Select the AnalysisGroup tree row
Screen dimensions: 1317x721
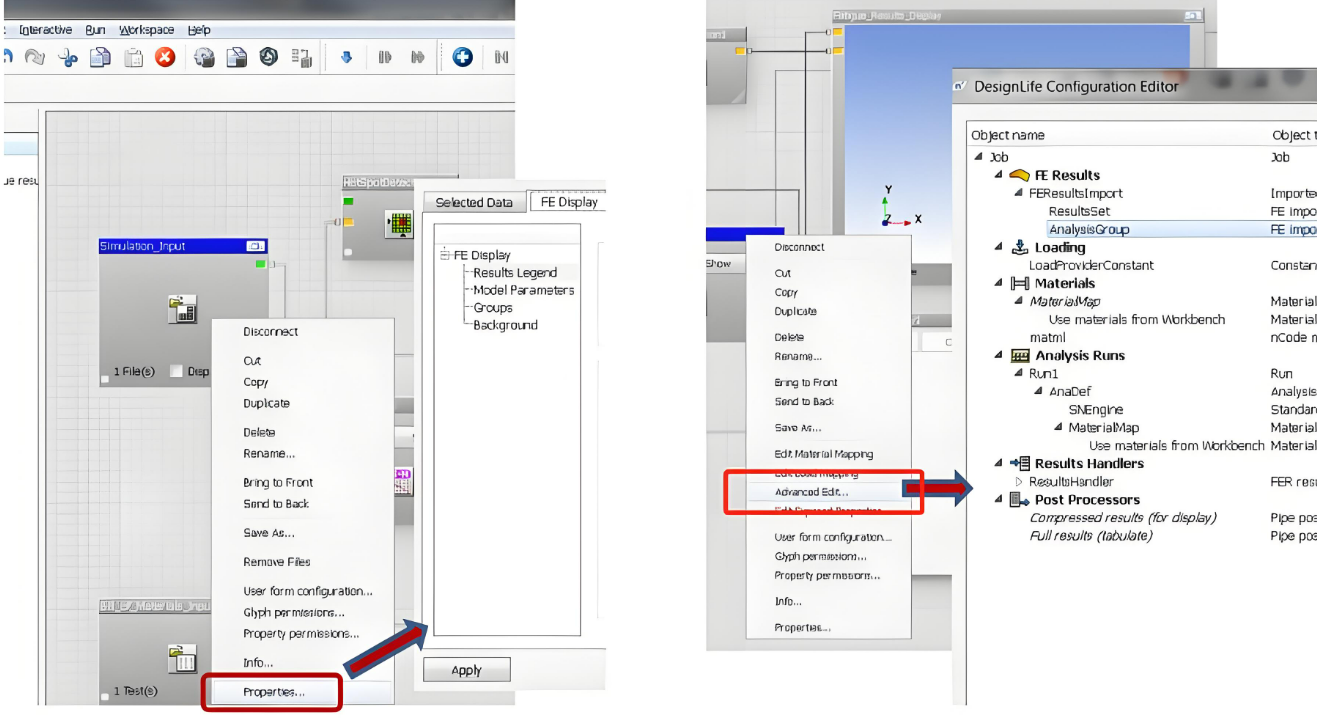point(1089,229)
